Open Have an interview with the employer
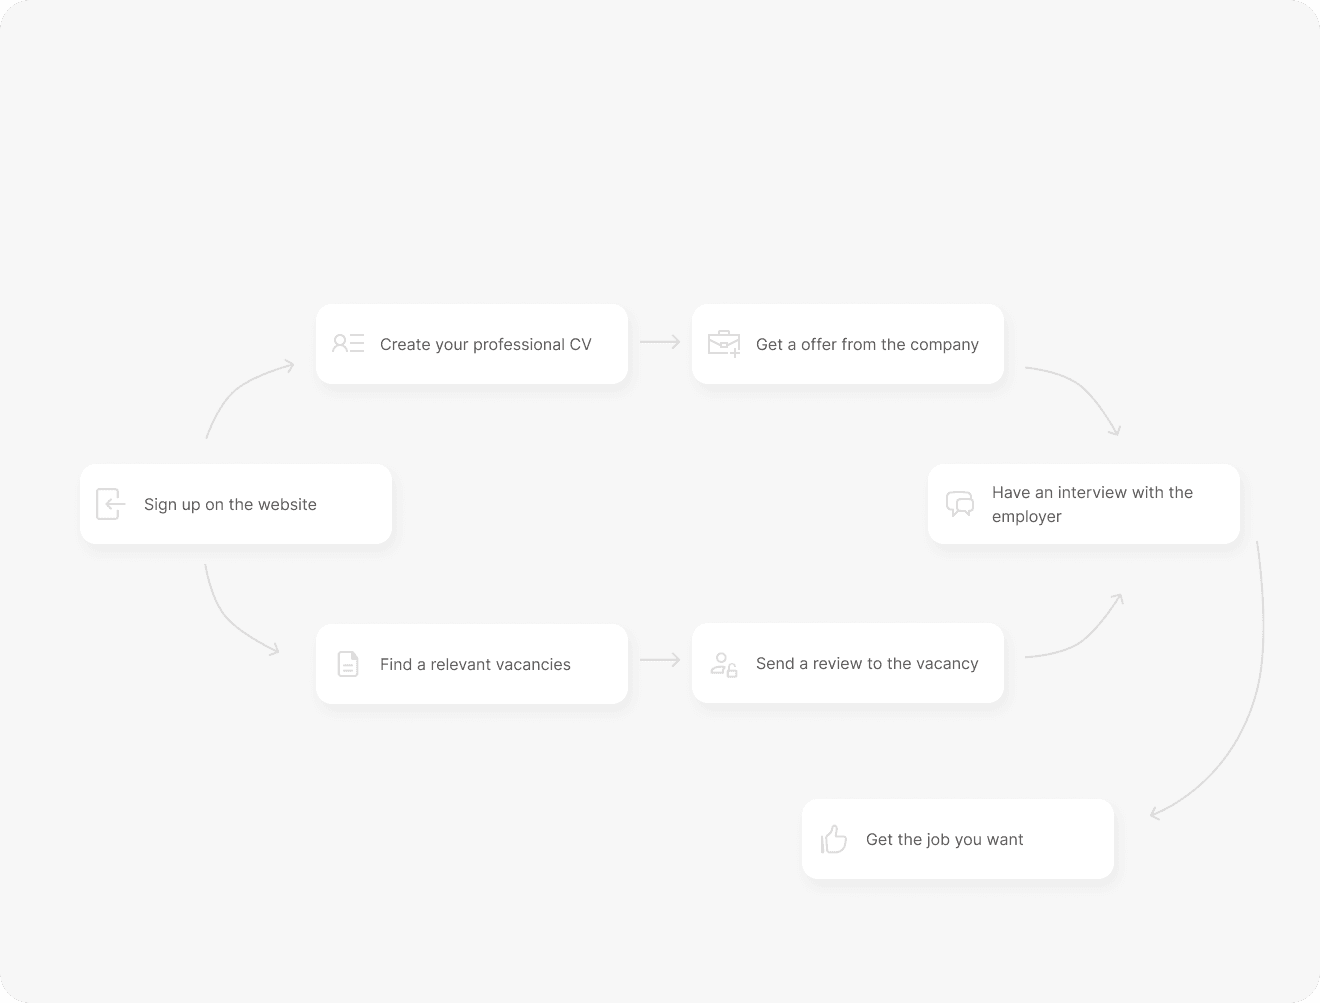1320x1003 pixels. pyautogui.click(x=1084, y=504)
